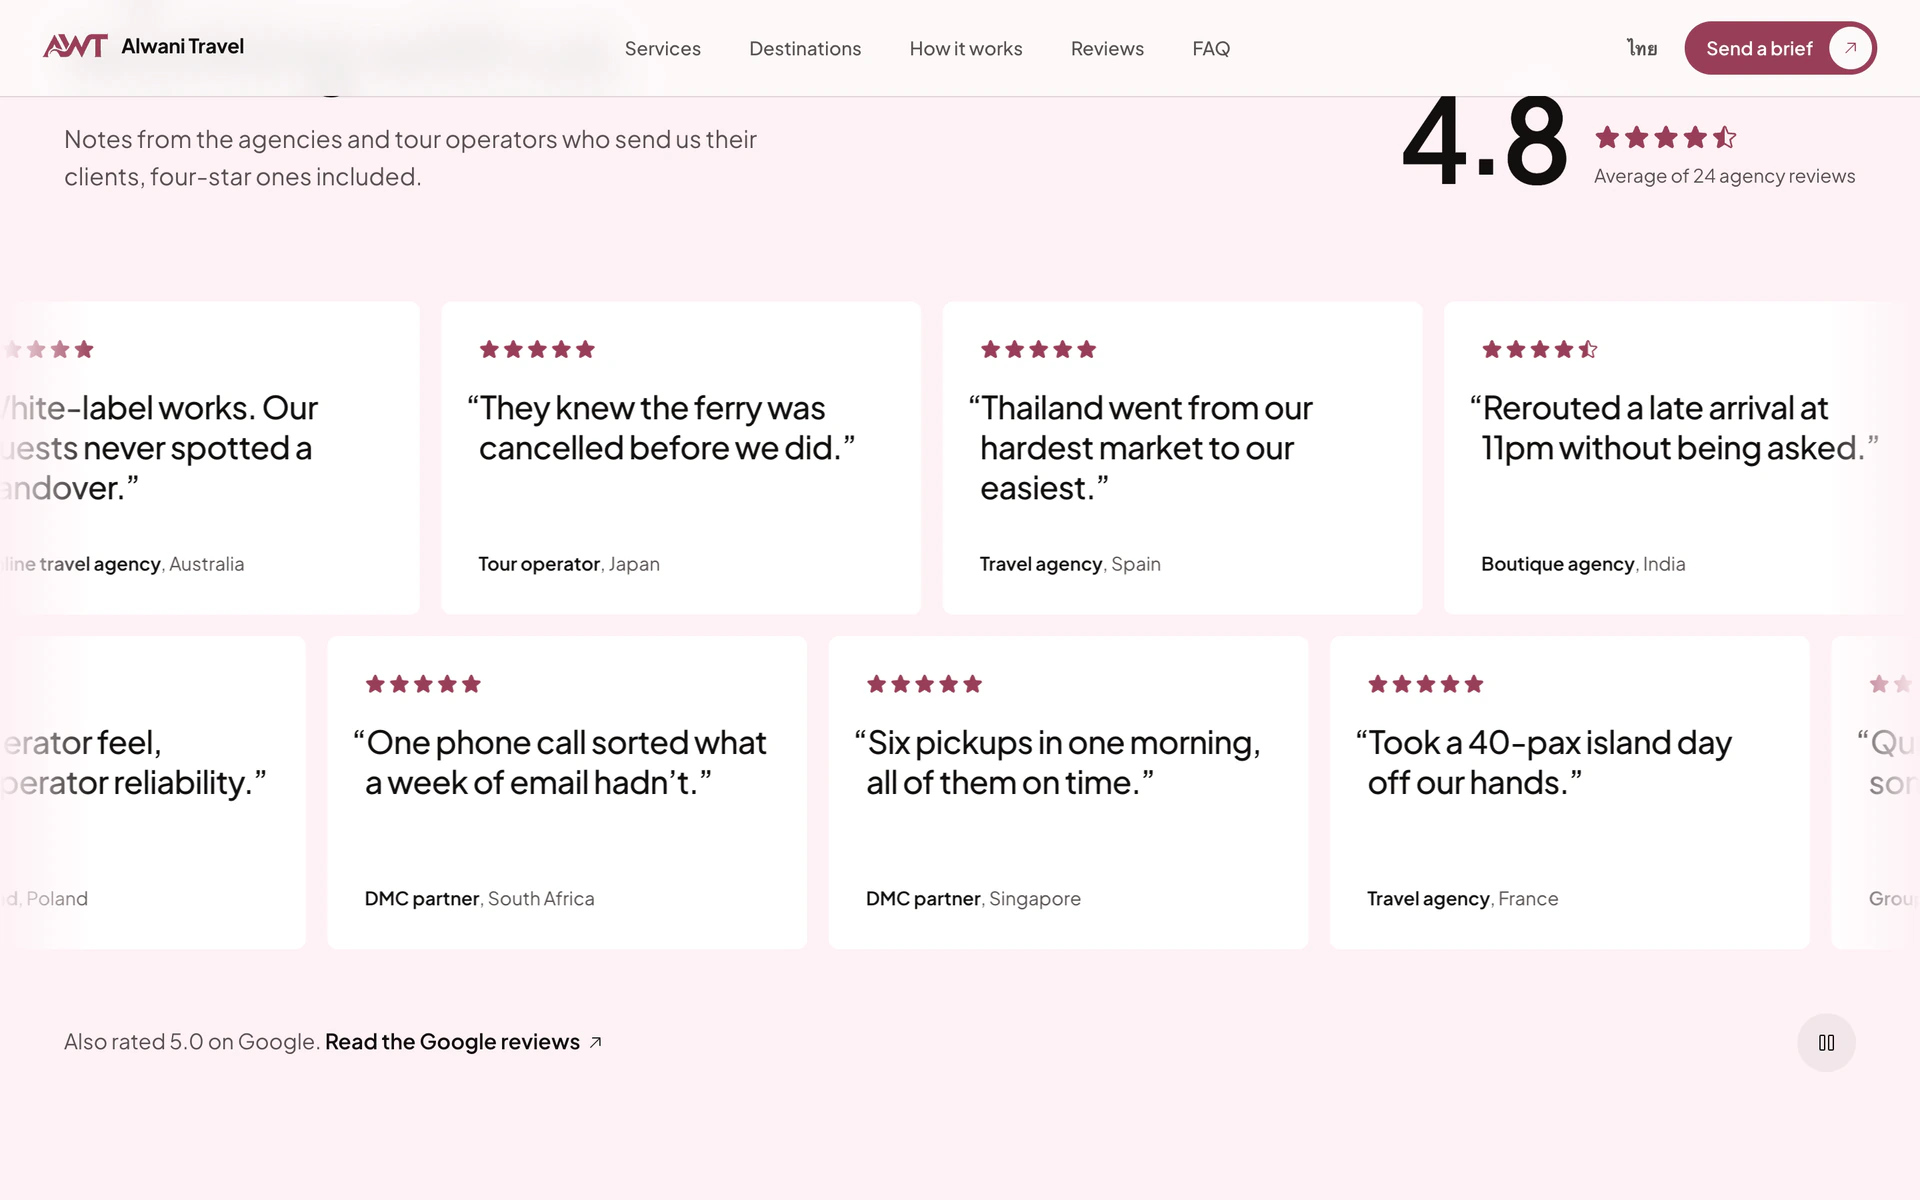The height and width of the screenshot is (1200, 1920).
Task: Click stars on the Singapore DMC card
Action: [924, 684]
